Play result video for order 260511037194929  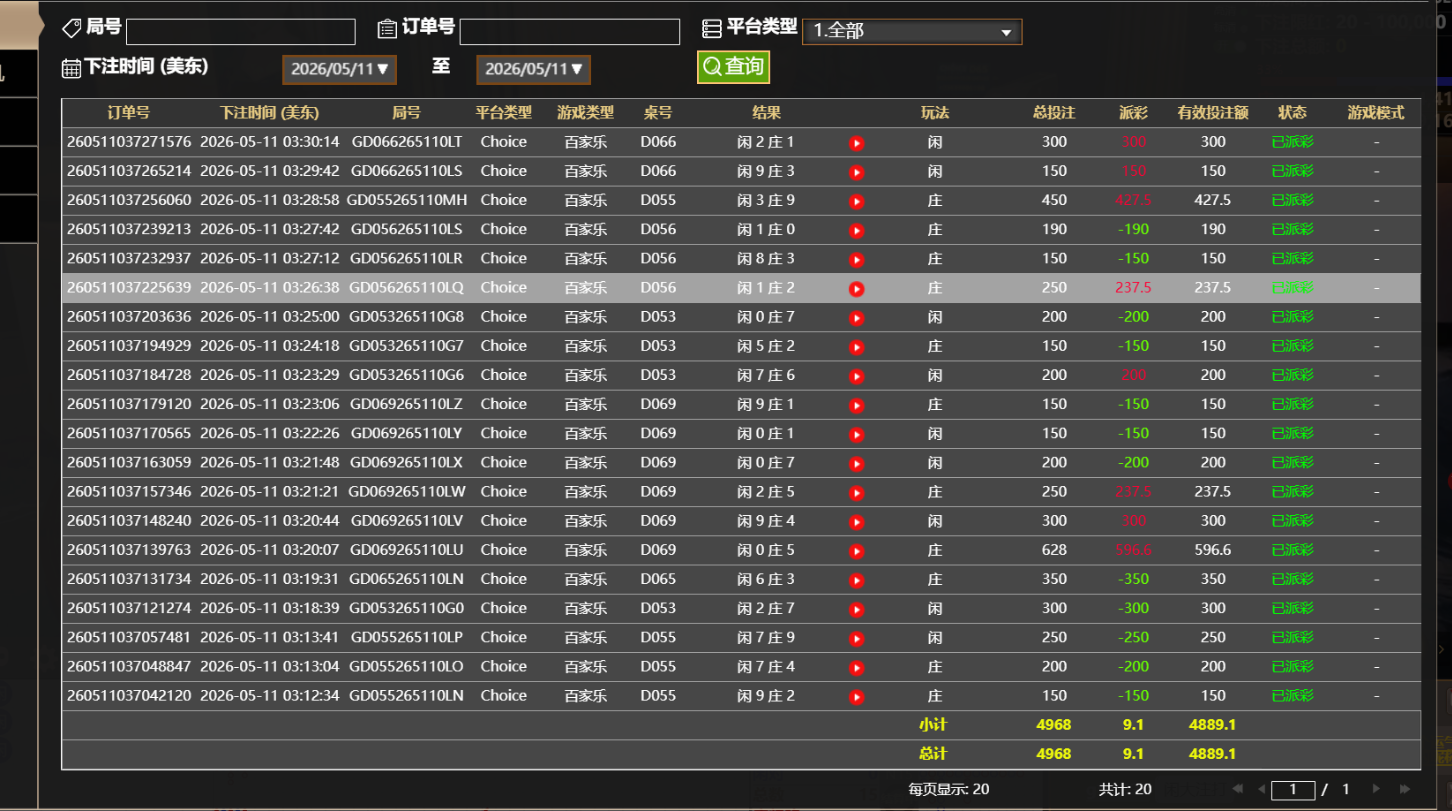tap(856, 347)
